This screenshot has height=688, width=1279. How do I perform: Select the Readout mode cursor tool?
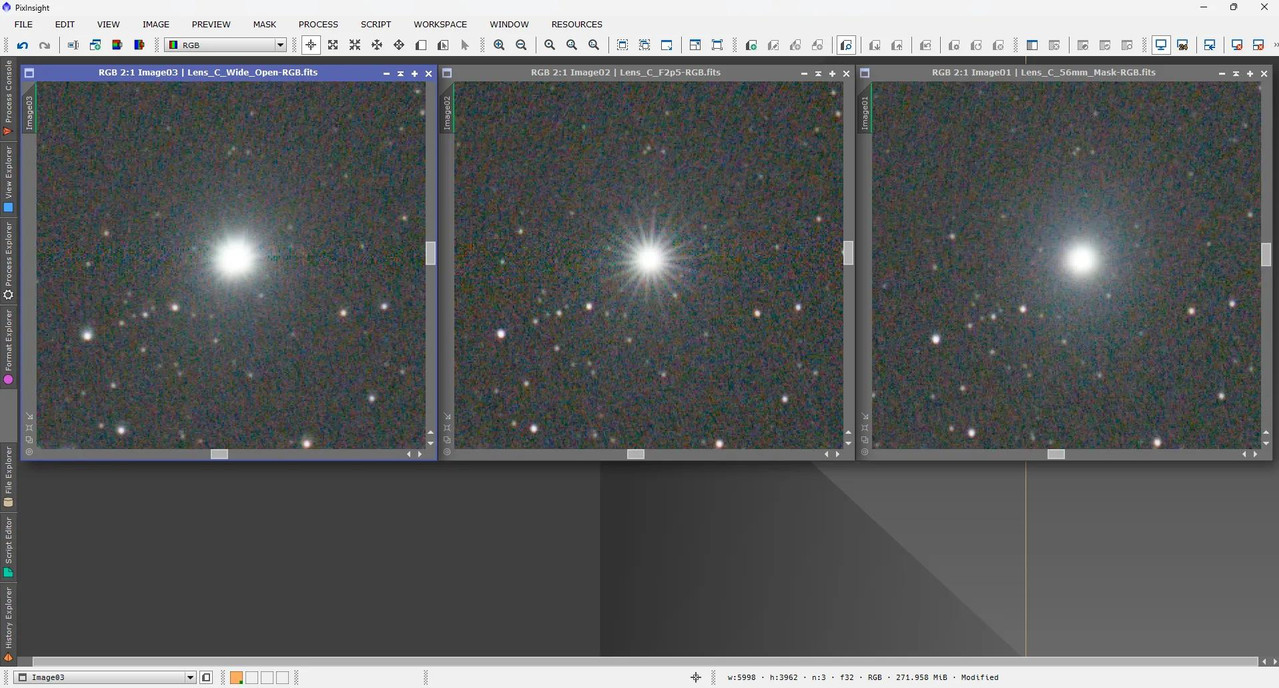tap(311, 45)
